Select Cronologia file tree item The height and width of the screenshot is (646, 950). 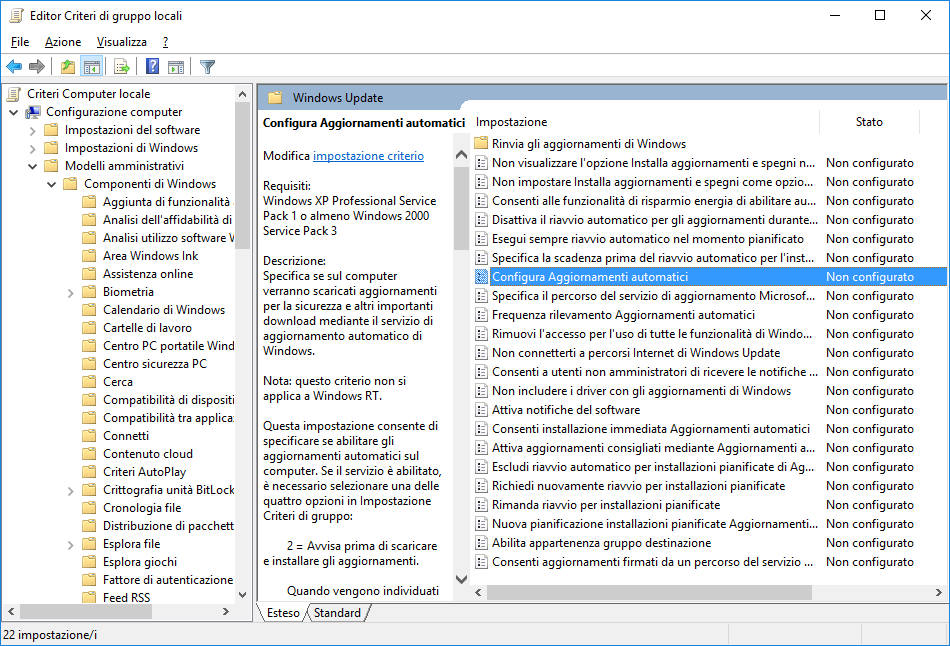(142, 508)
